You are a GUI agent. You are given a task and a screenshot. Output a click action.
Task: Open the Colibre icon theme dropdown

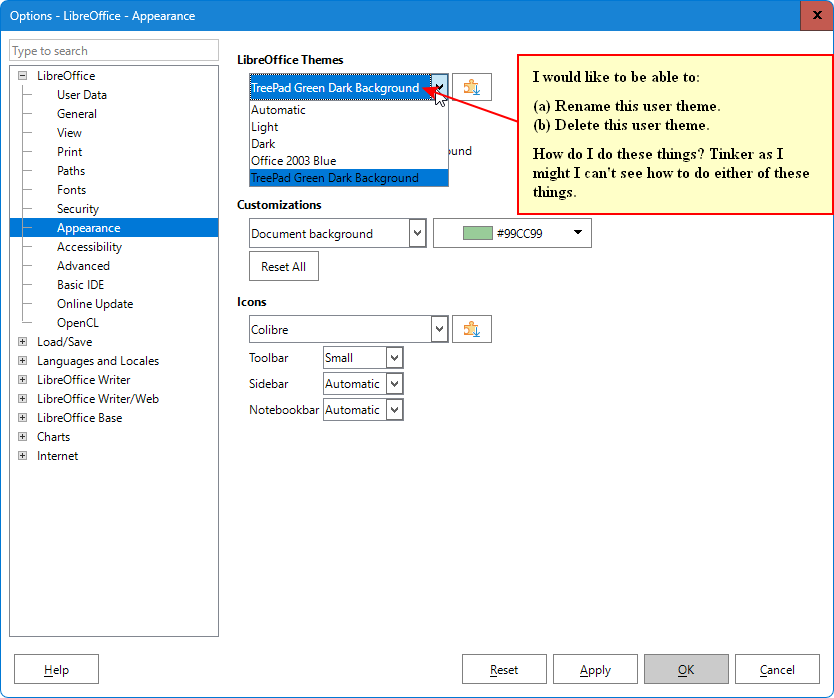pyautogui.click(x=439, y=329)
